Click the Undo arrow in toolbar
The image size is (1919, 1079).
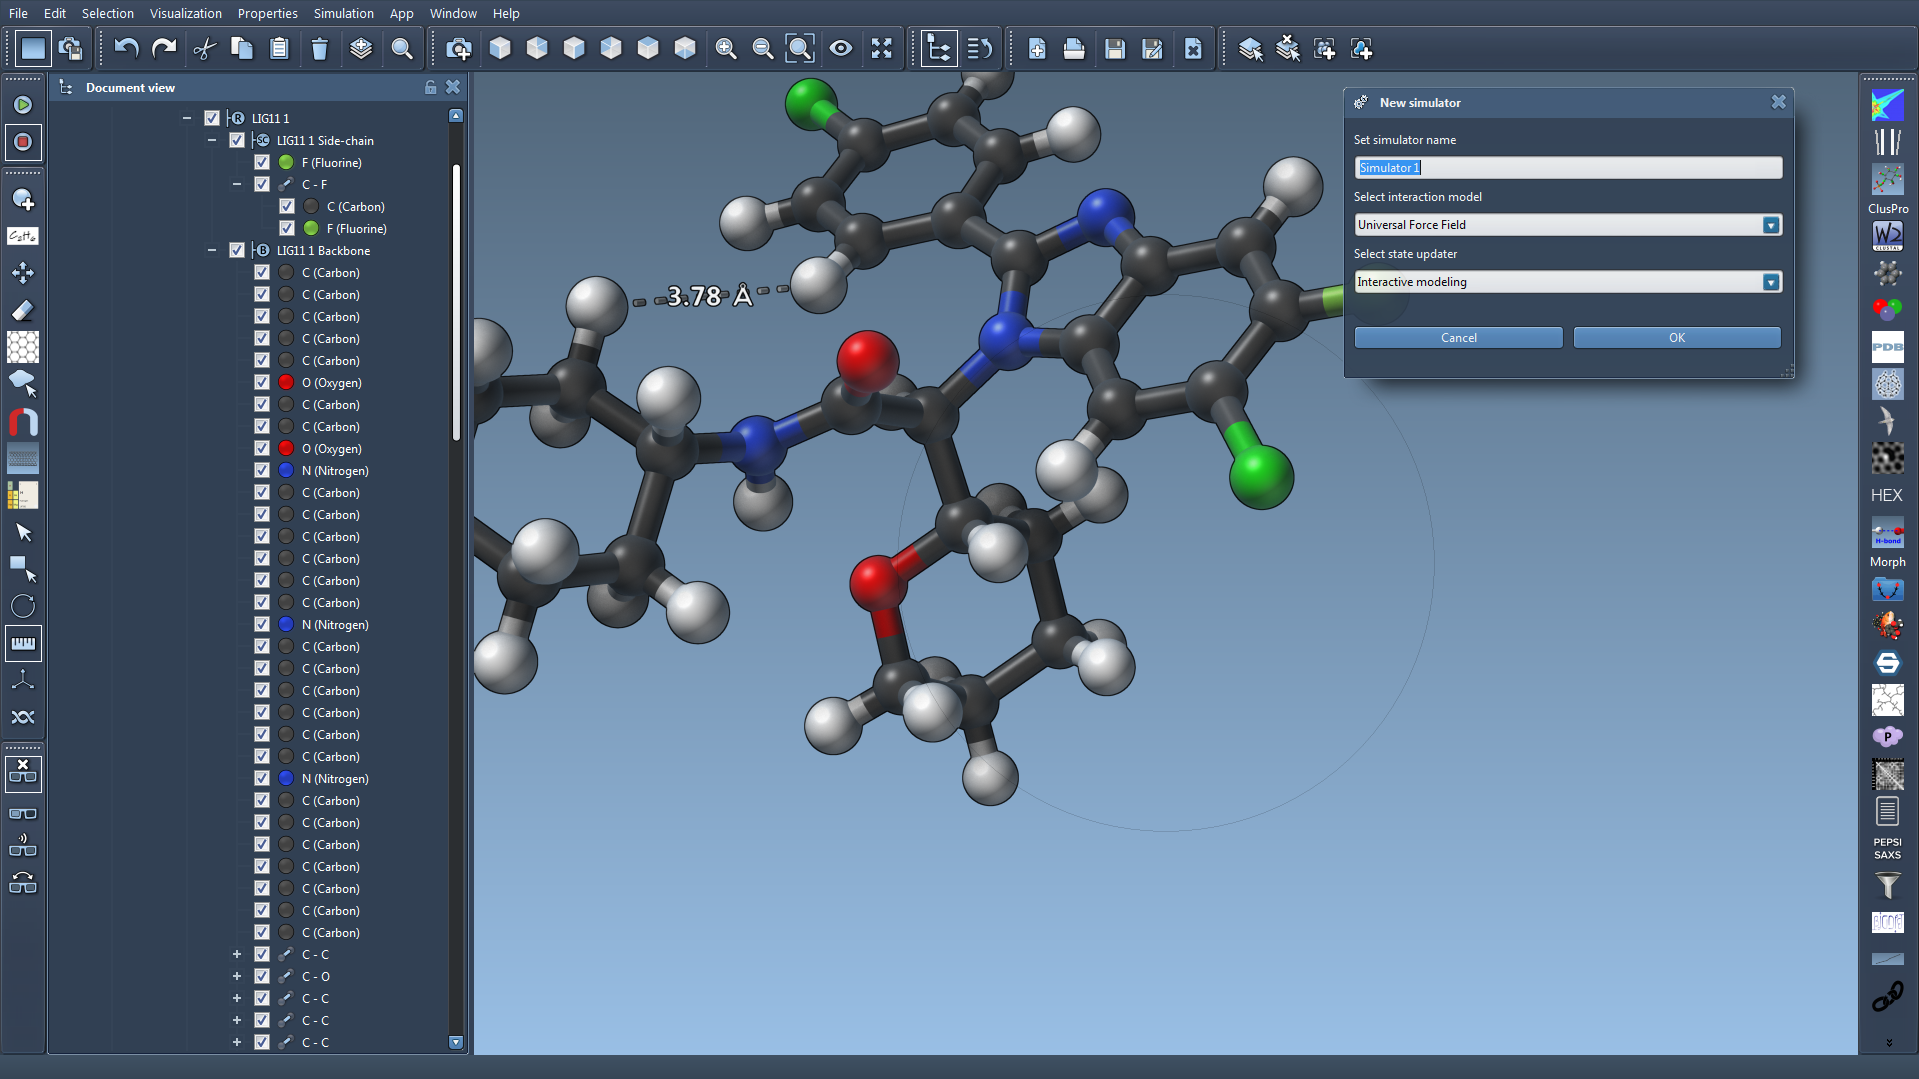point(126,48)
